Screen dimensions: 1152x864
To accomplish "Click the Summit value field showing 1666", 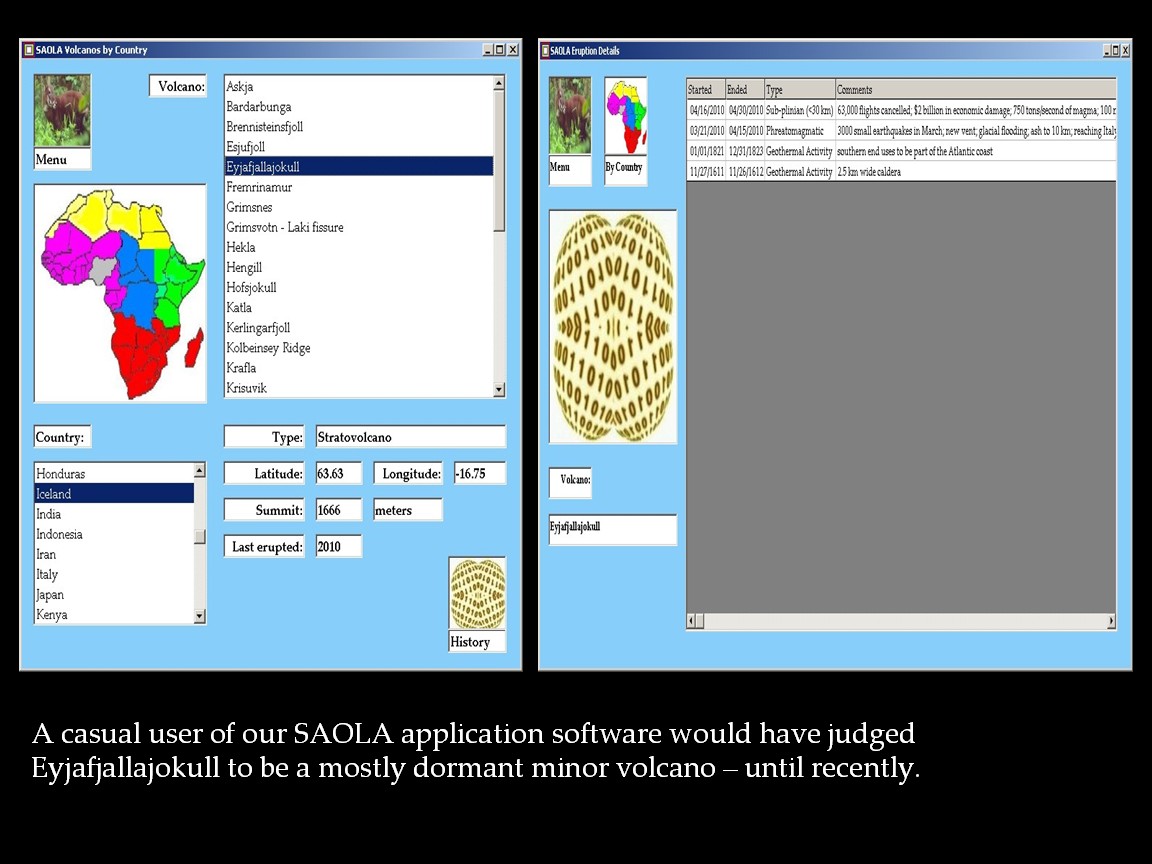I will coord(338,510).
